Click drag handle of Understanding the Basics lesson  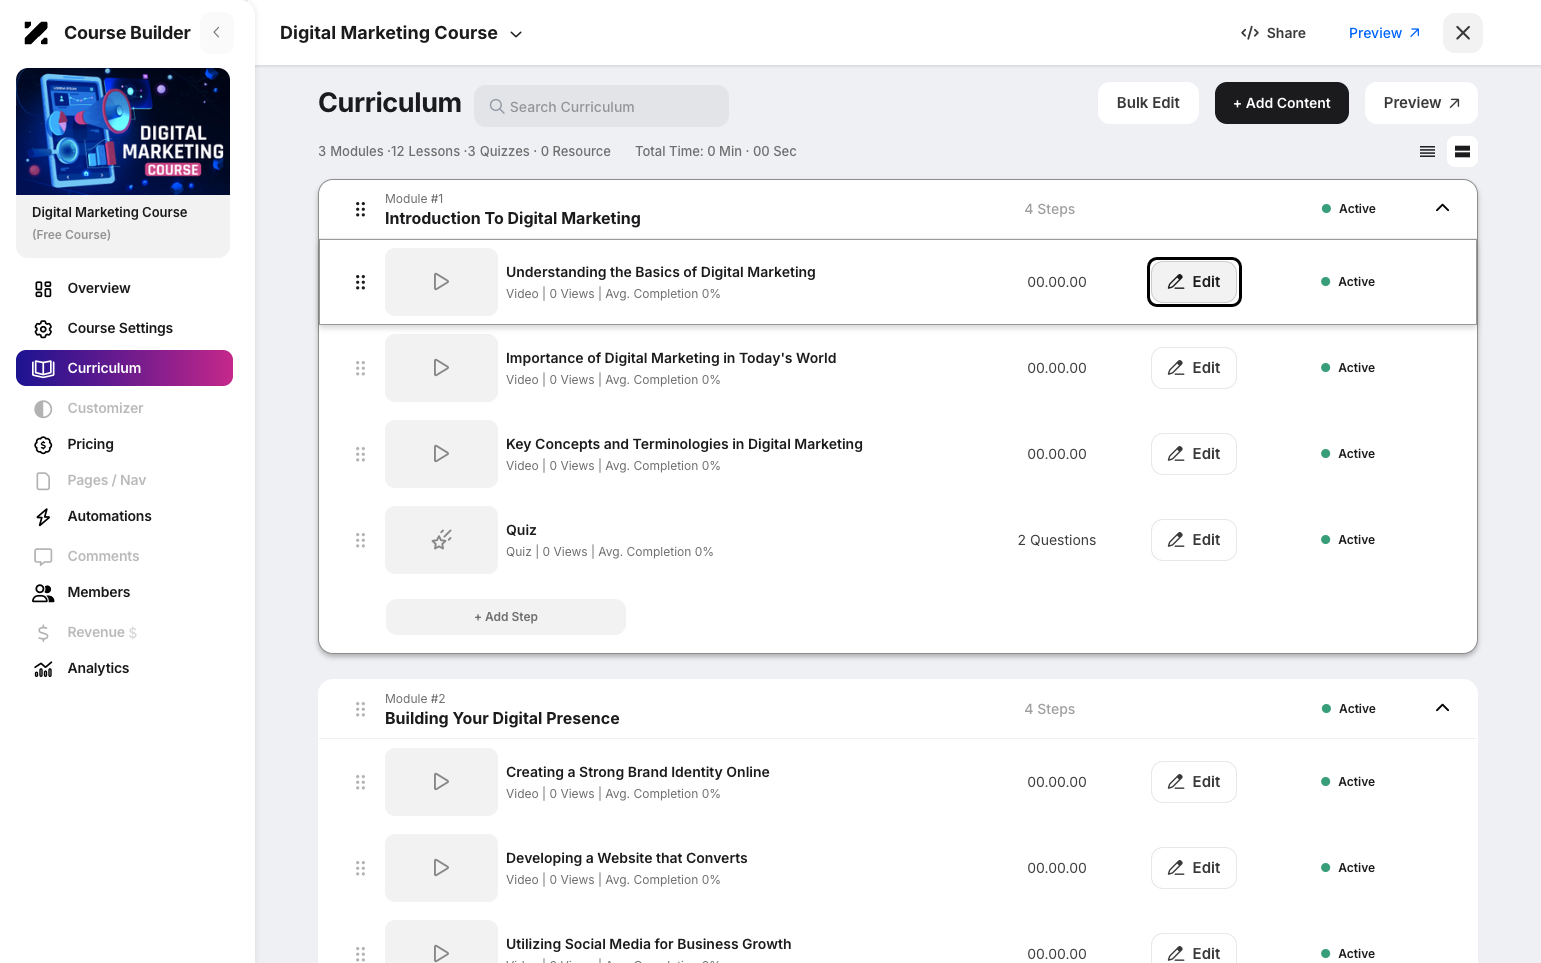pyautogui.click(x=360, y=282)
